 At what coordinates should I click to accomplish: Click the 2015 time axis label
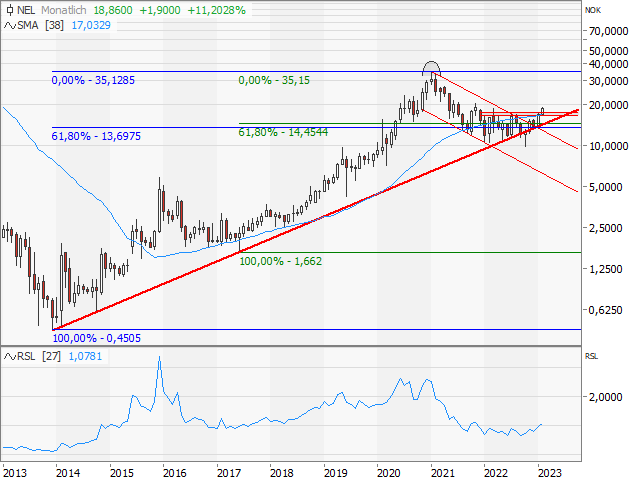click(122, 473)
